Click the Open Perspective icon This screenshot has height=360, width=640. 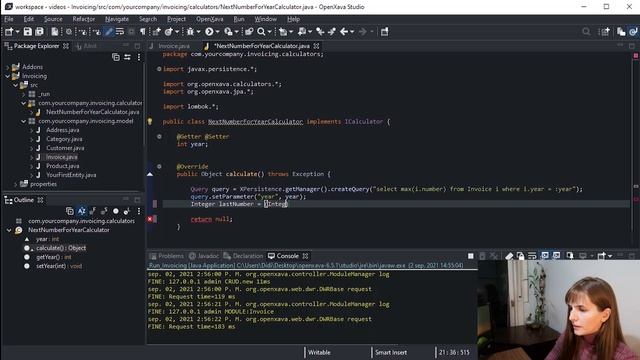click(x=605, y=31)
